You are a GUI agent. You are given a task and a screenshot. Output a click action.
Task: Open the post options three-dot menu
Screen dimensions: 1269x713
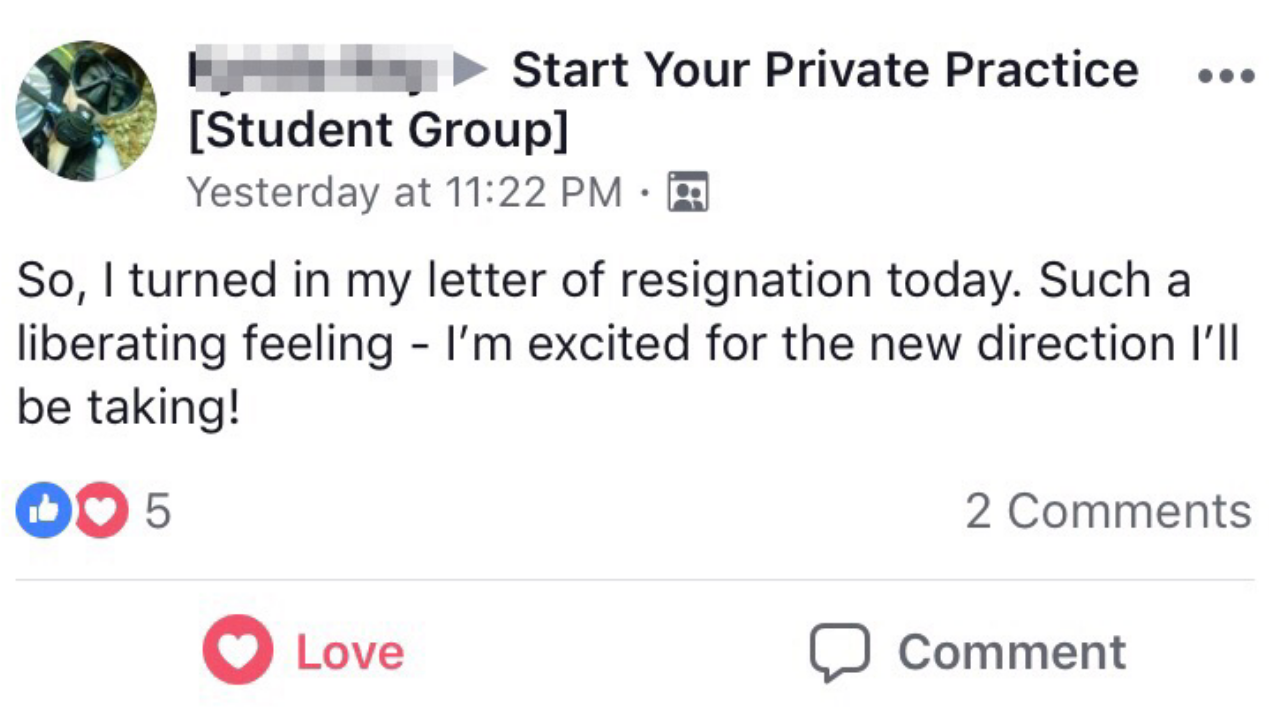click(x=1225, y=76)
